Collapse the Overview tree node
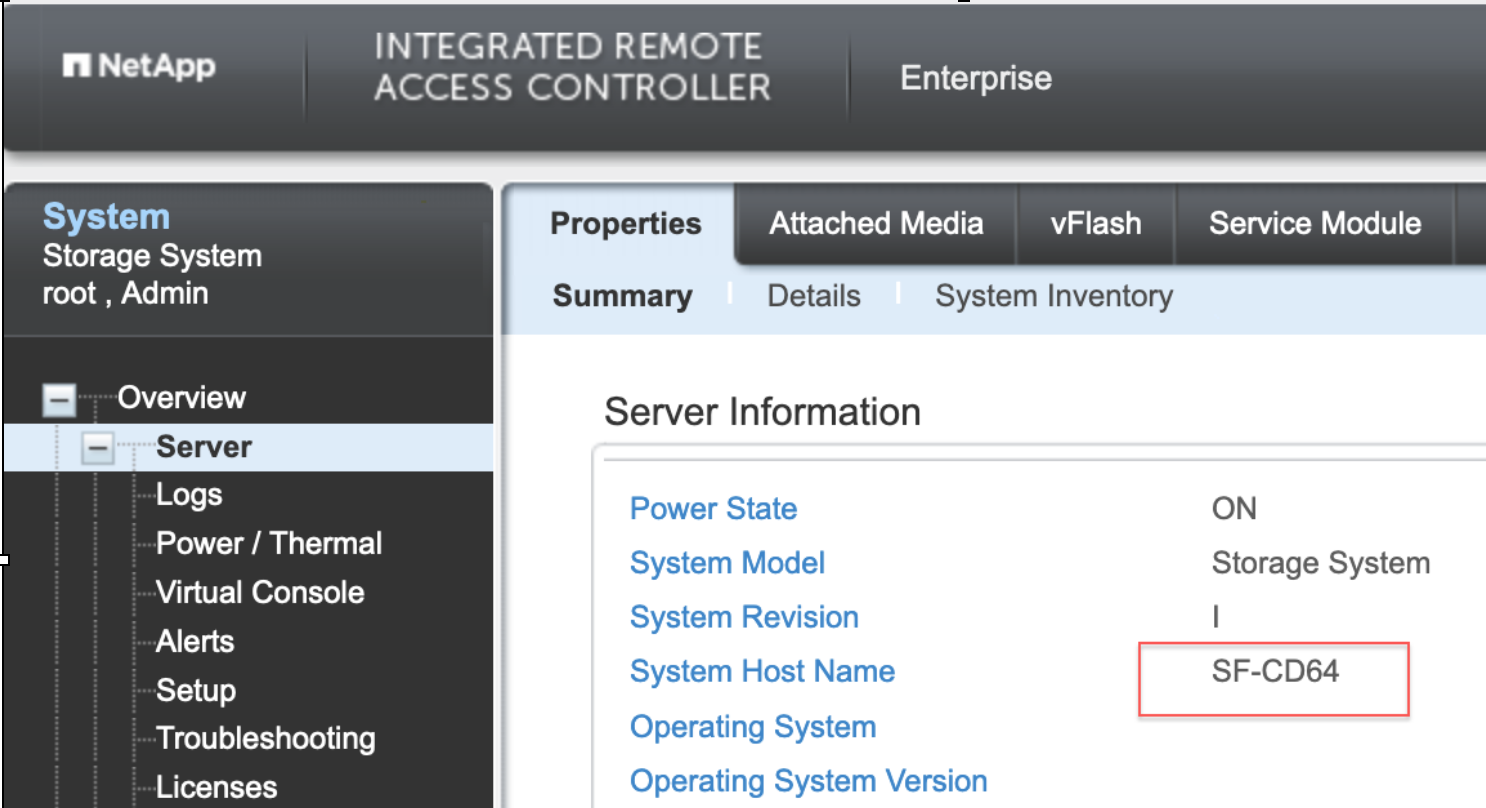This screenshot has width=1486, height=808. click(58, 400)
